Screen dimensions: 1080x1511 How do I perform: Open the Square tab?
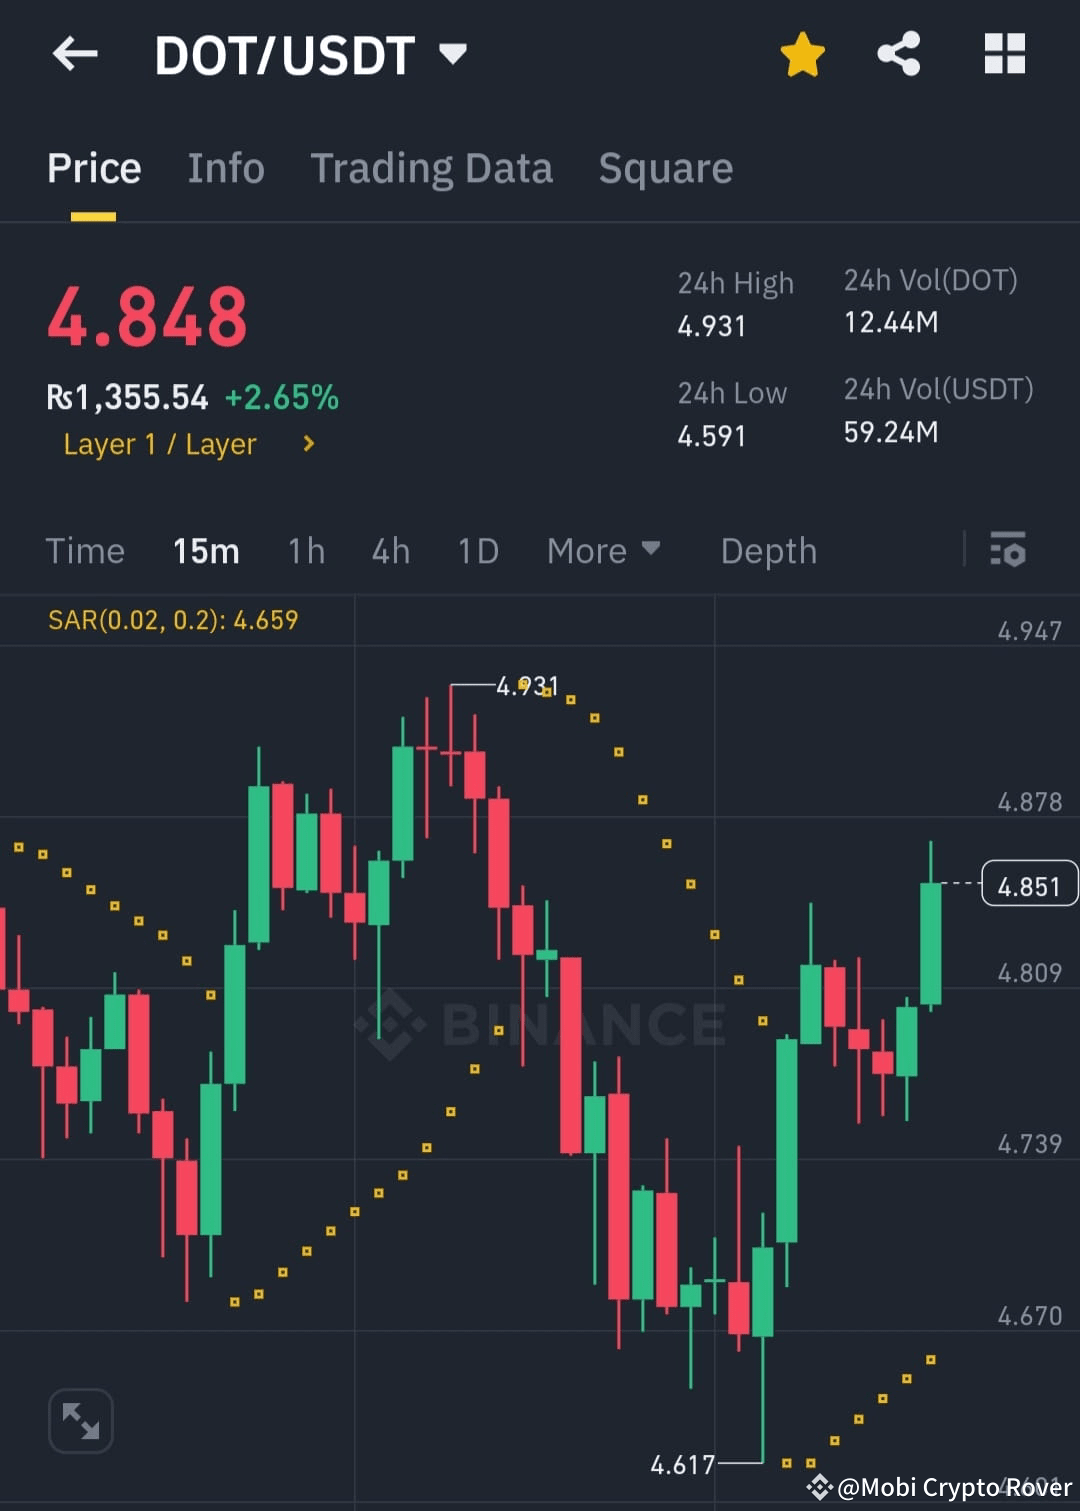[x=665, y=168]
